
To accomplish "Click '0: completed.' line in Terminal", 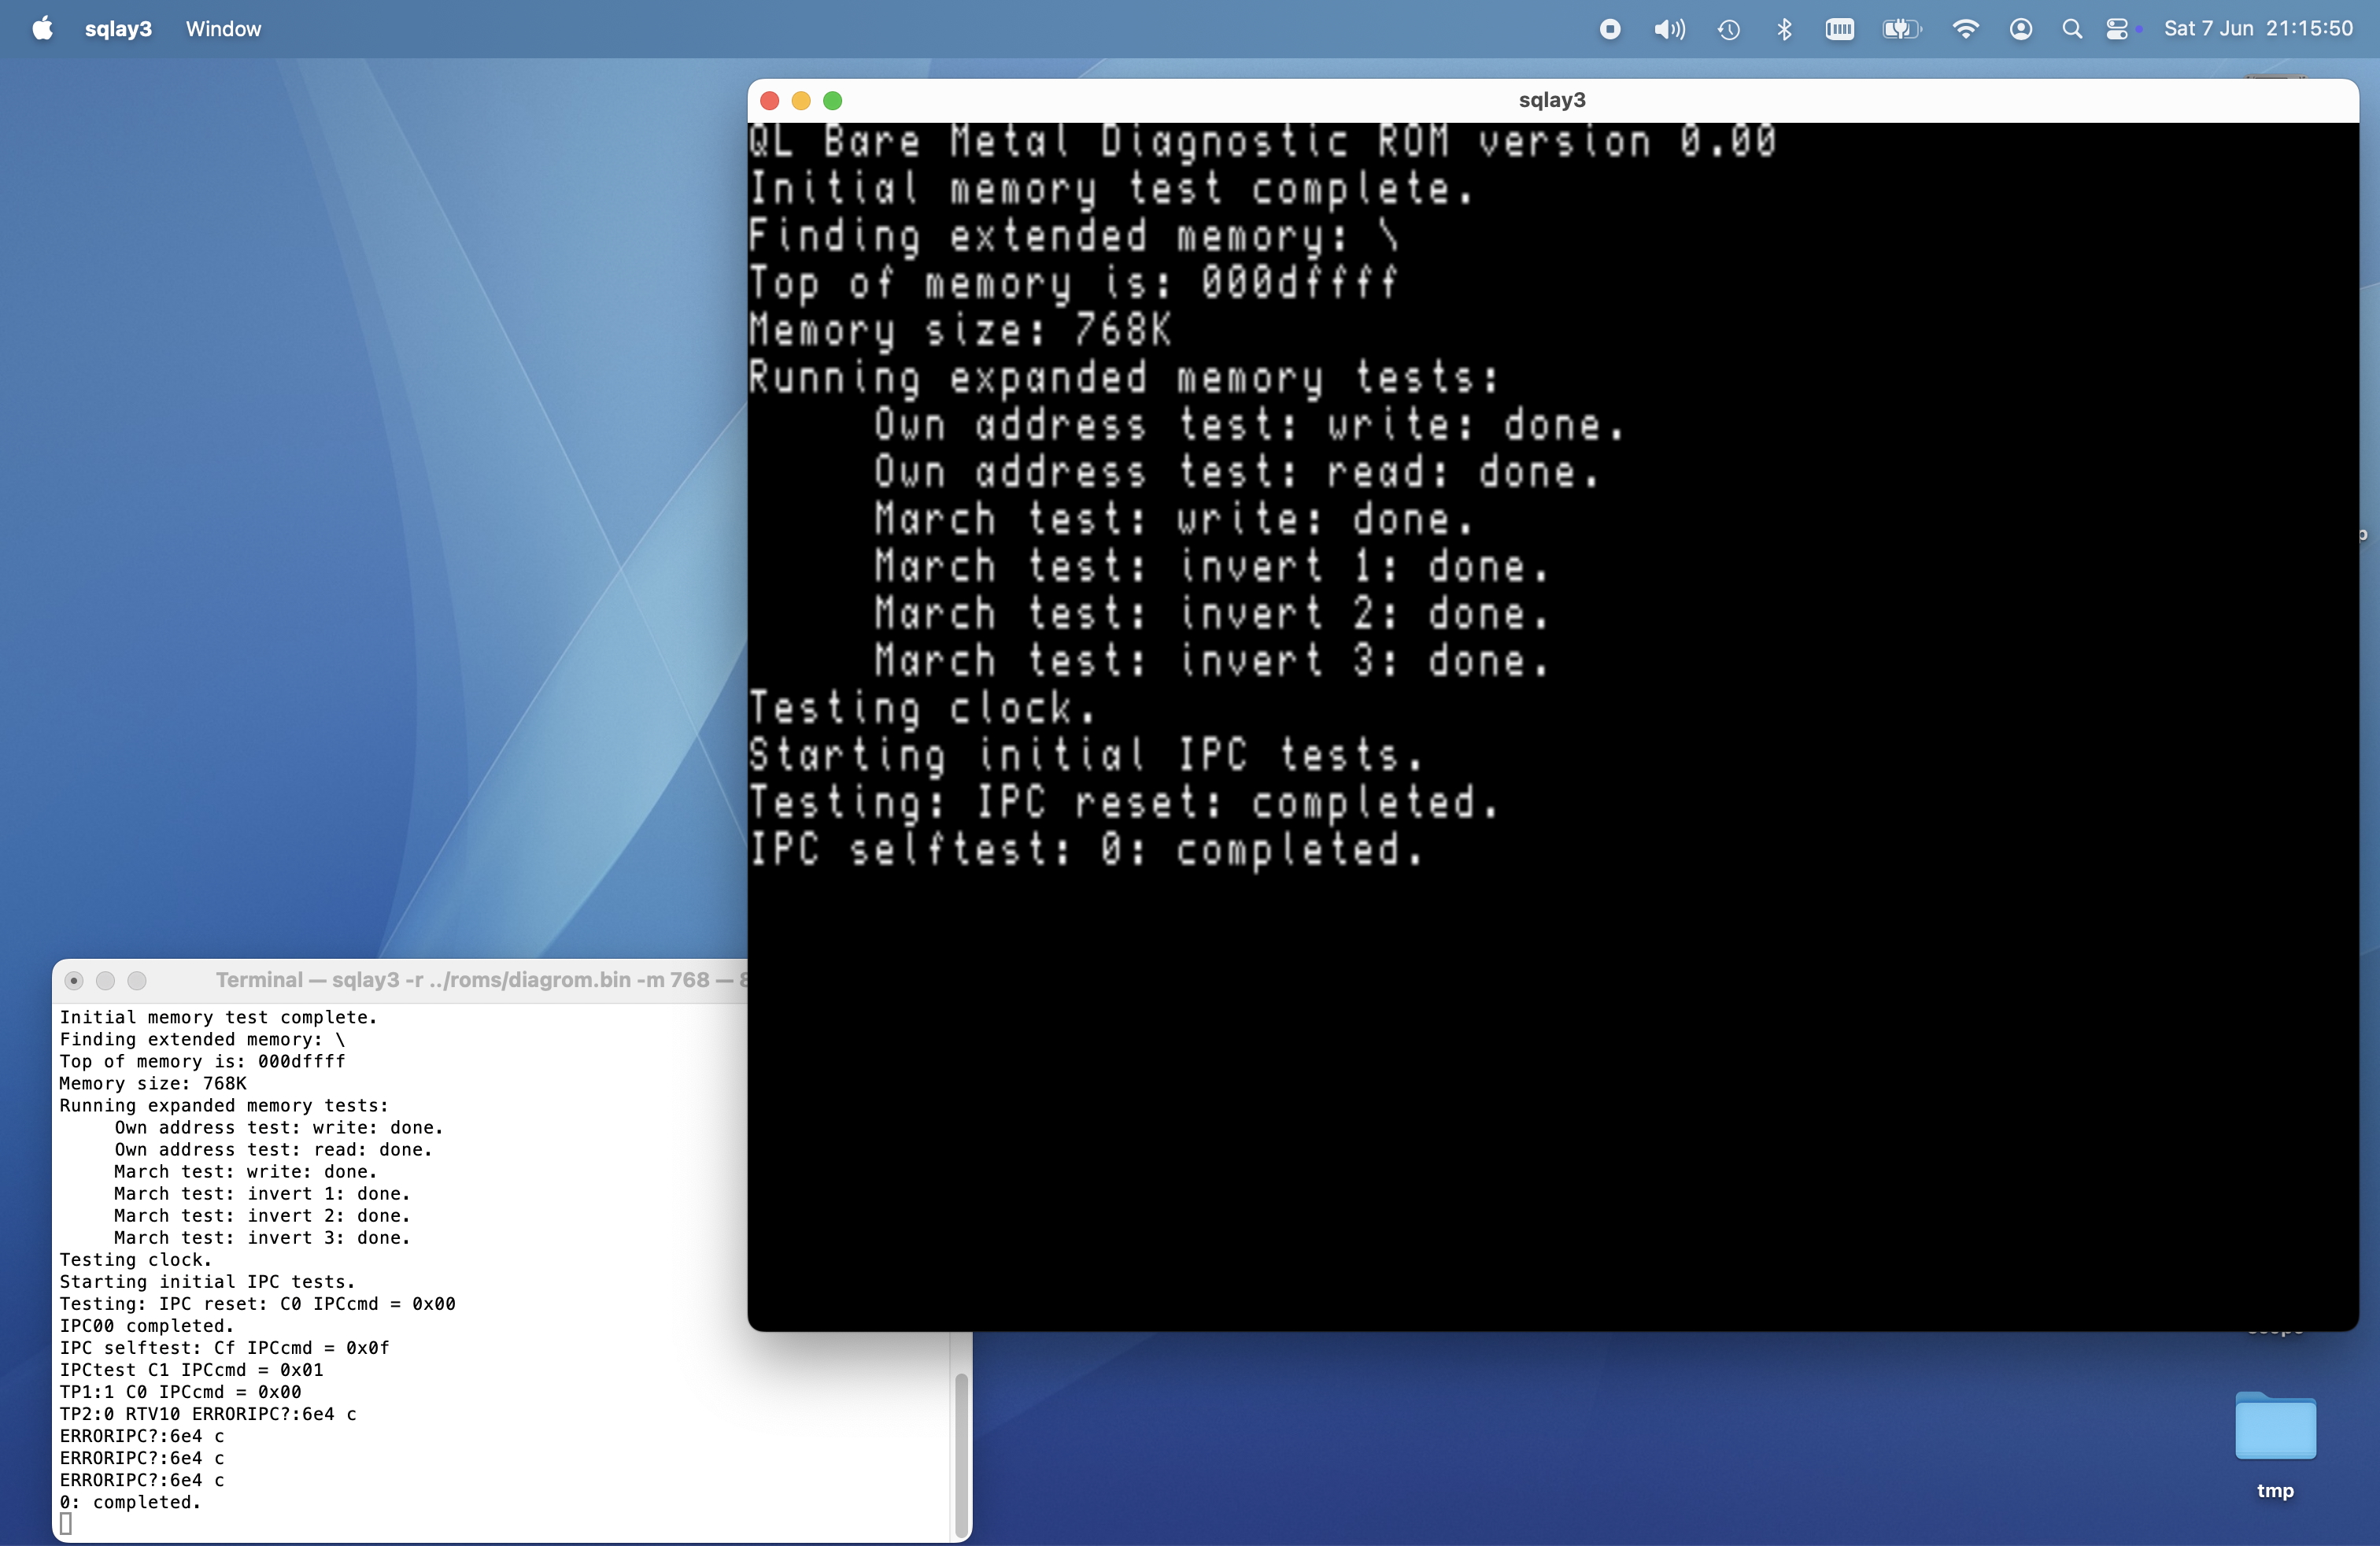I will tap(130, 1501).
